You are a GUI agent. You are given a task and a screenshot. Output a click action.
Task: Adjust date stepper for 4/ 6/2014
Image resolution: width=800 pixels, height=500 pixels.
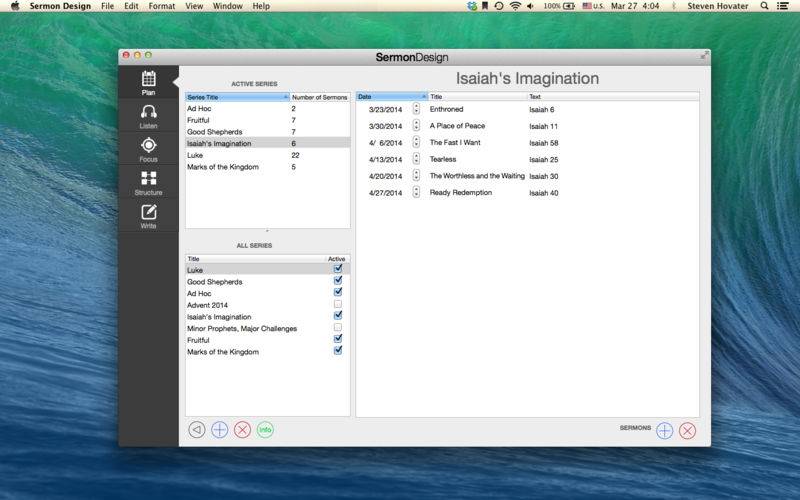[x=416, y=142]
